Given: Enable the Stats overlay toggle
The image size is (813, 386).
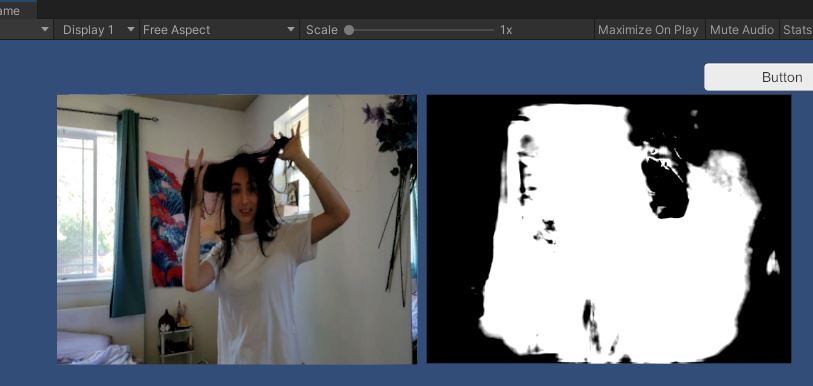Looking at the screenshot, I should (x=797, y=30).
